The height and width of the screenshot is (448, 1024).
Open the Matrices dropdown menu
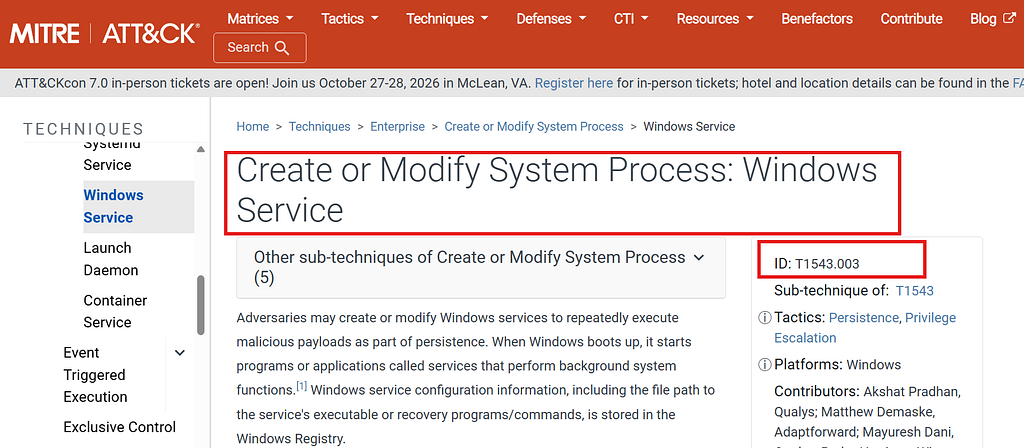tap(260, 18)
